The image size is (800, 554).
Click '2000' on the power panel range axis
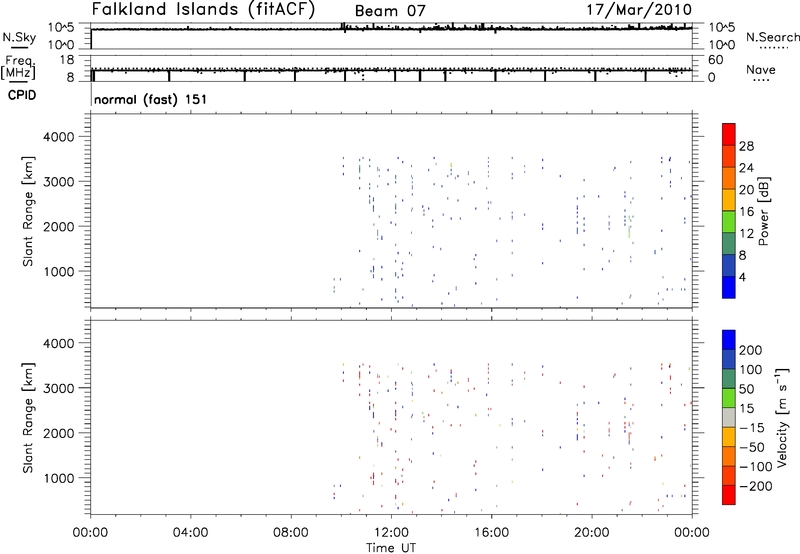tap(59, 226)
